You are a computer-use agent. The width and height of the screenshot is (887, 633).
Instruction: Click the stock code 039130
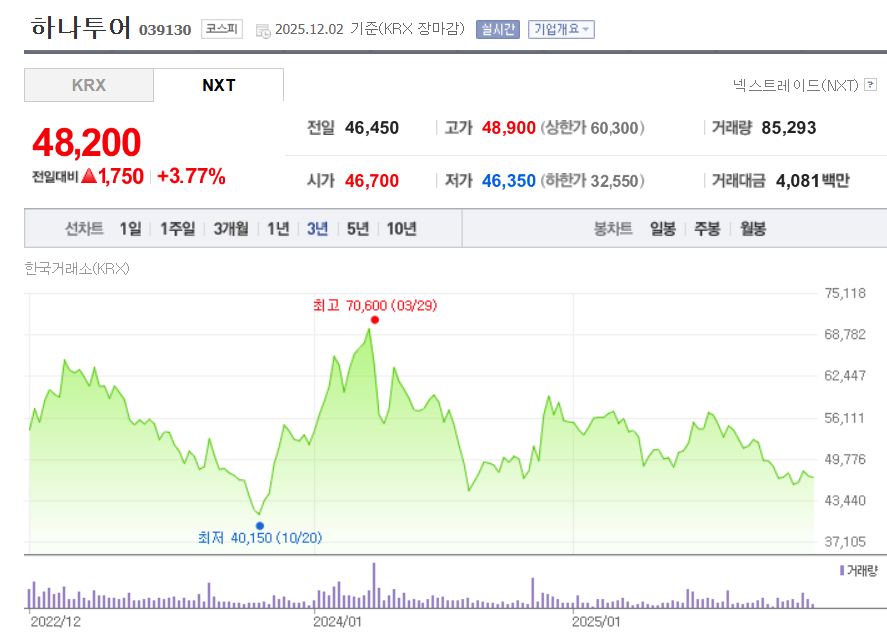165,30
